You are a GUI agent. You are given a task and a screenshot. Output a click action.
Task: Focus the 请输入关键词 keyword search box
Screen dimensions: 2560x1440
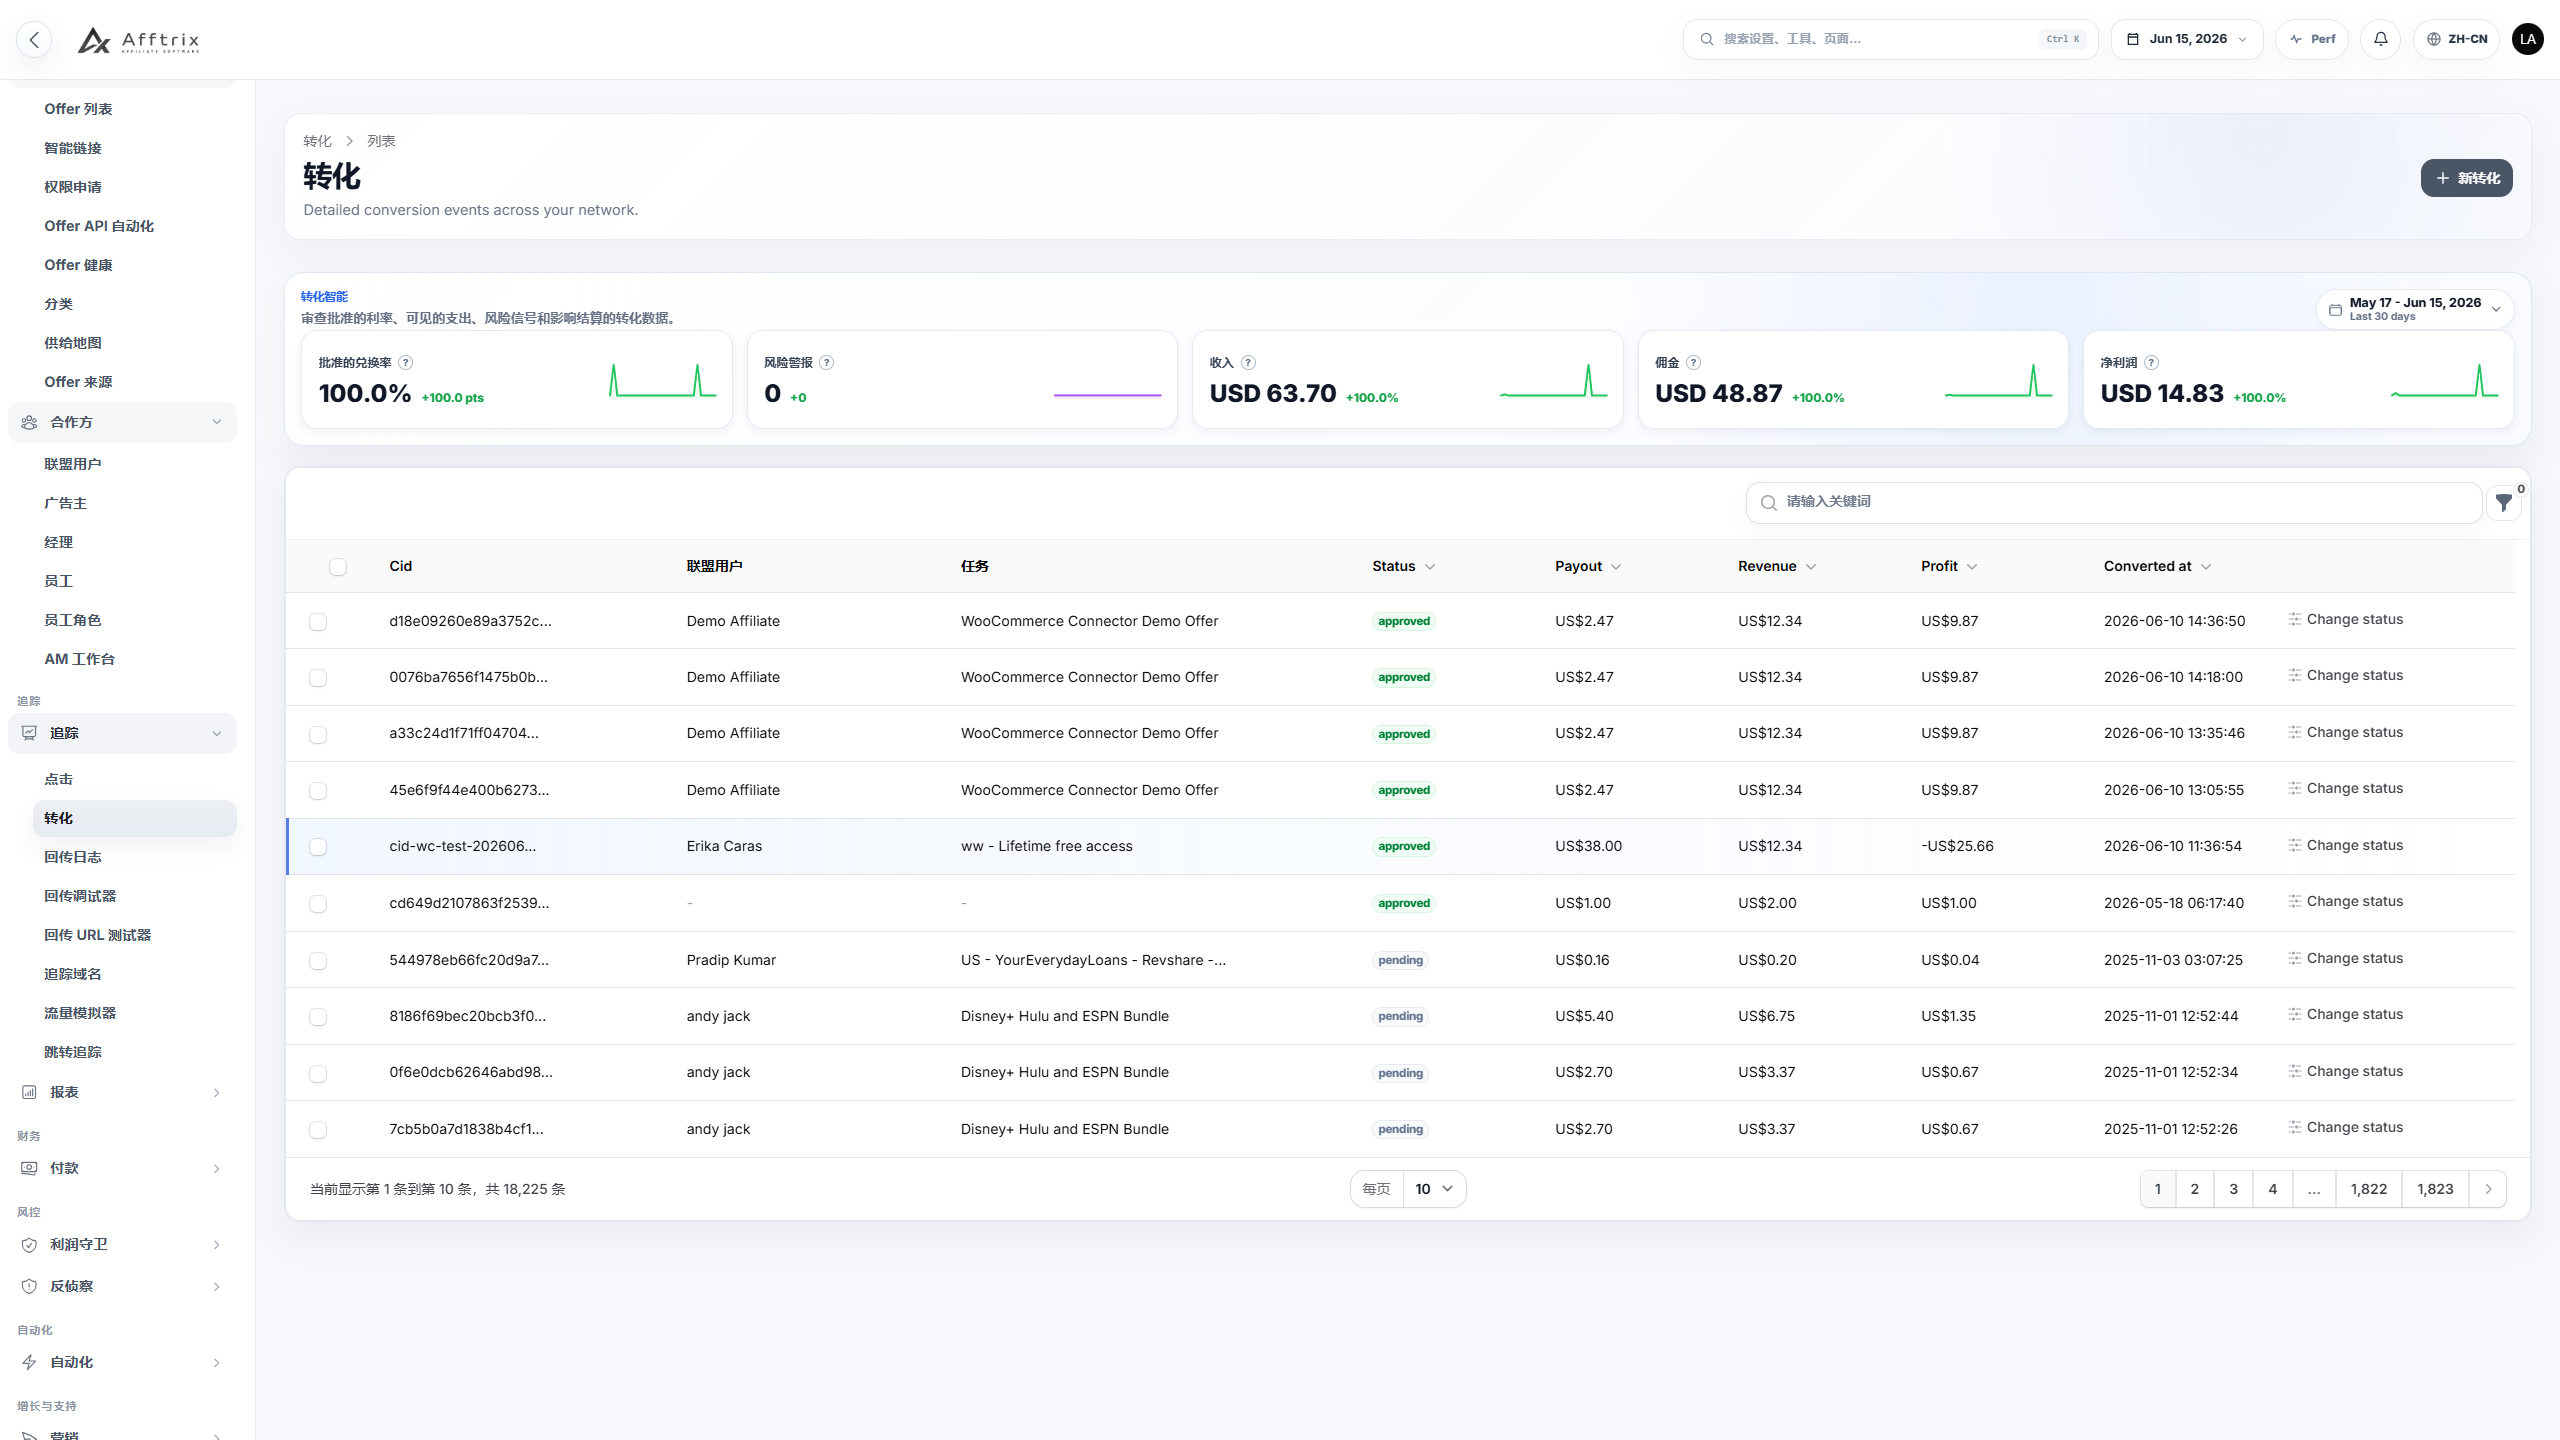[x=2114, y=502]
